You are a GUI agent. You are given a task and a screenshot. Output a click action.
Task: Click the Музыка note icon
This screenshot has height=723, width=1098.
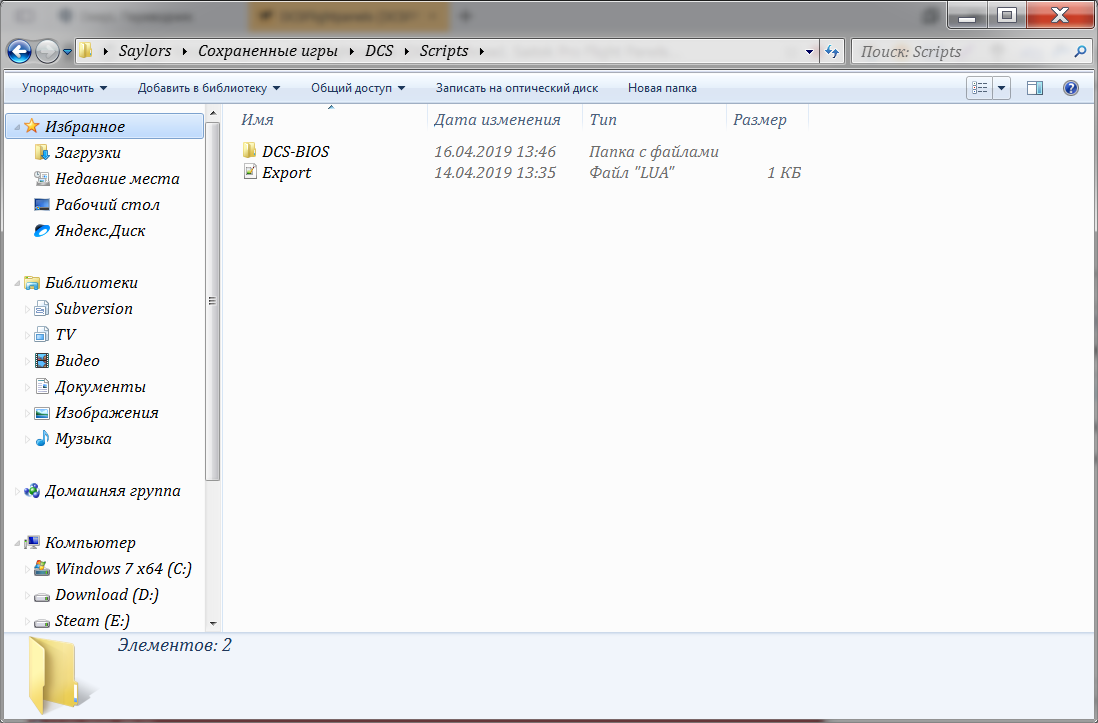[42, 439]
